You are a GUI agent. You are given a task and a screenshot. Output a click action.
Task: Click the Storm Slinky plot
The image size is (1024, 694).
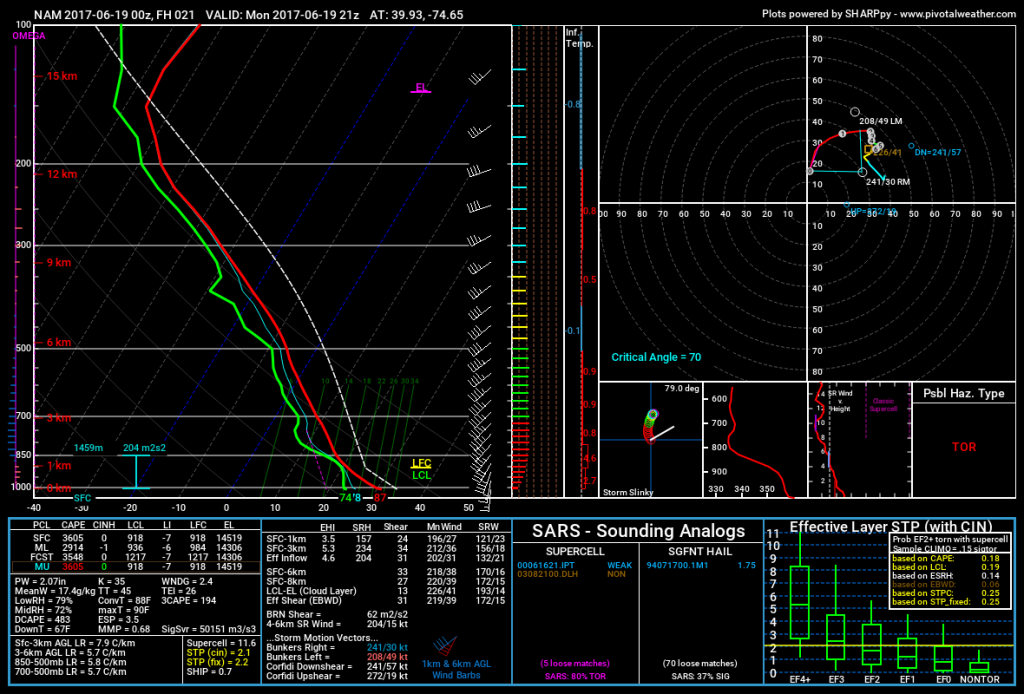click(x=651, y=441)
